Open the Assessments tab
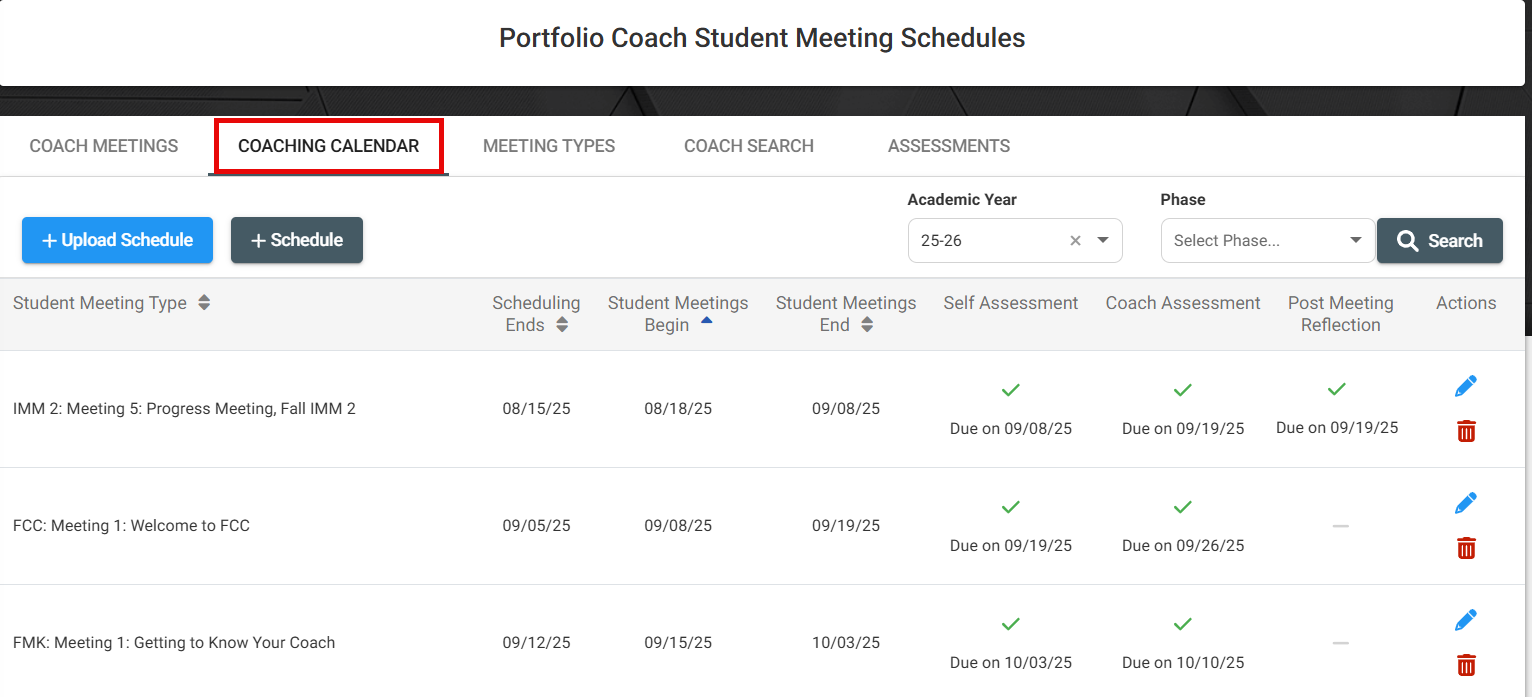Image resolution: width=1532 pixels, height=697 pixels. (x=949, y=146)
